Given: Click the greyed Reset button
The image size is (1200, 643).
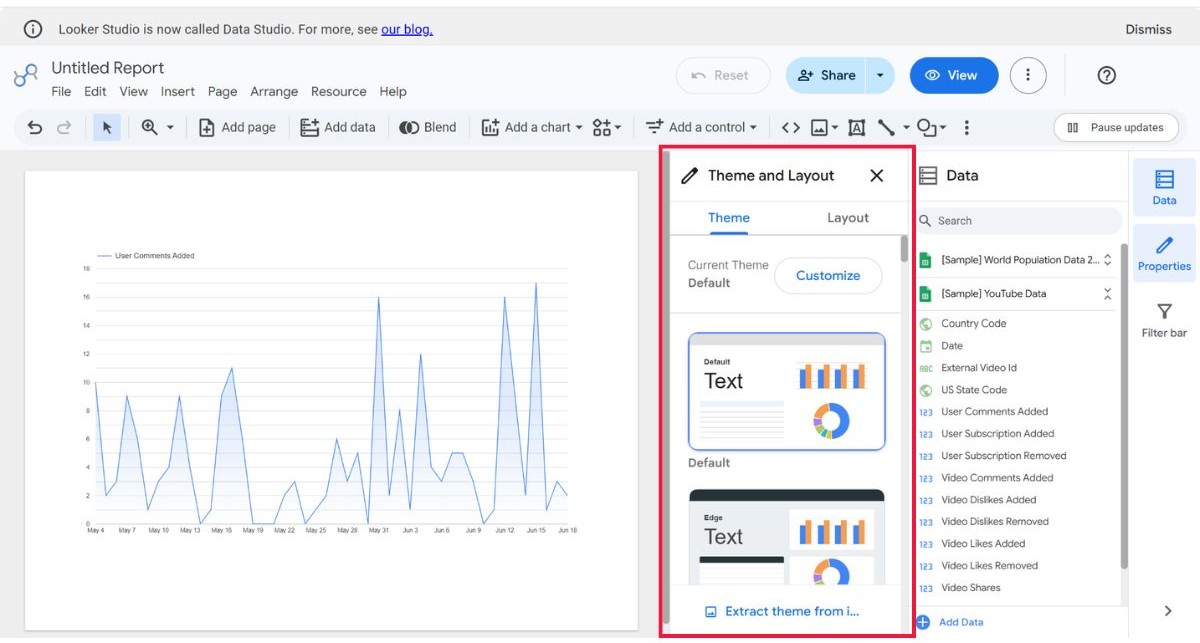Looking at the screenshot, I should pyautogui.click(x=723, y=75).
